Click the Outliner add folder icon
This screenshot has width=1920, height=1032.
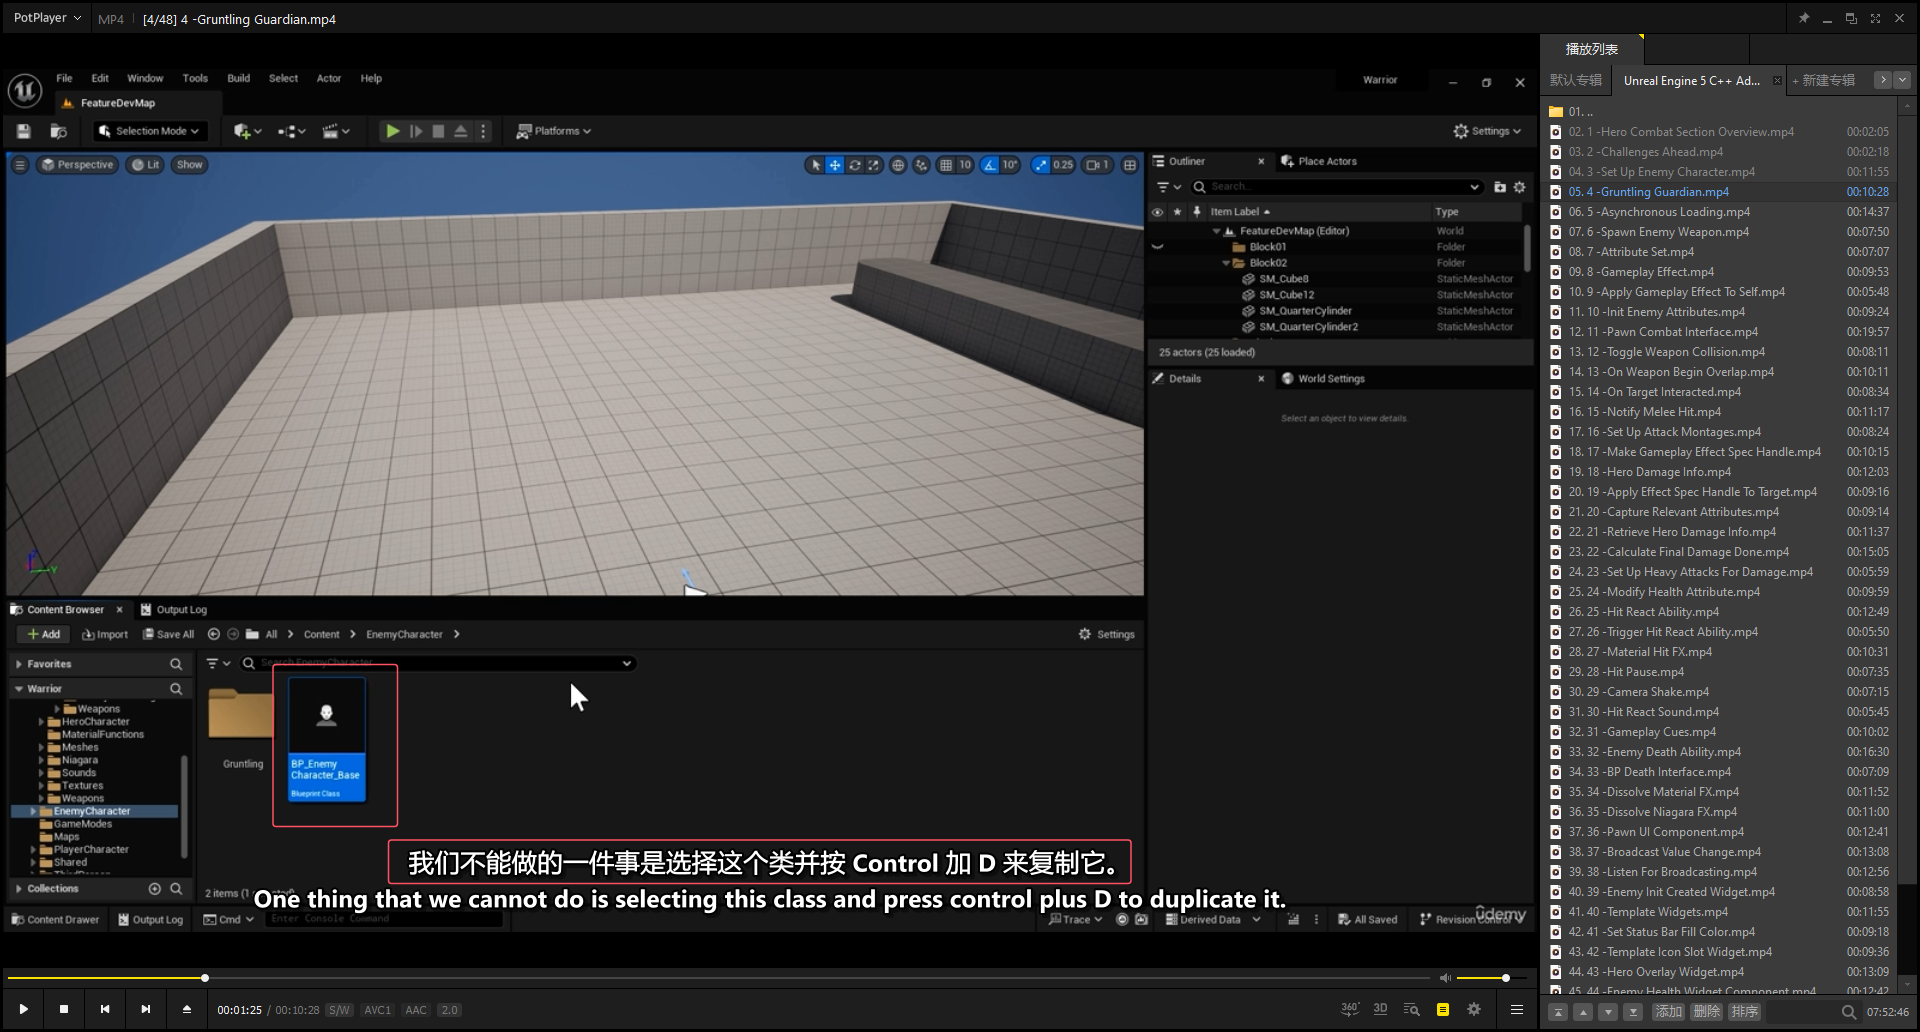click(1500, 187)
